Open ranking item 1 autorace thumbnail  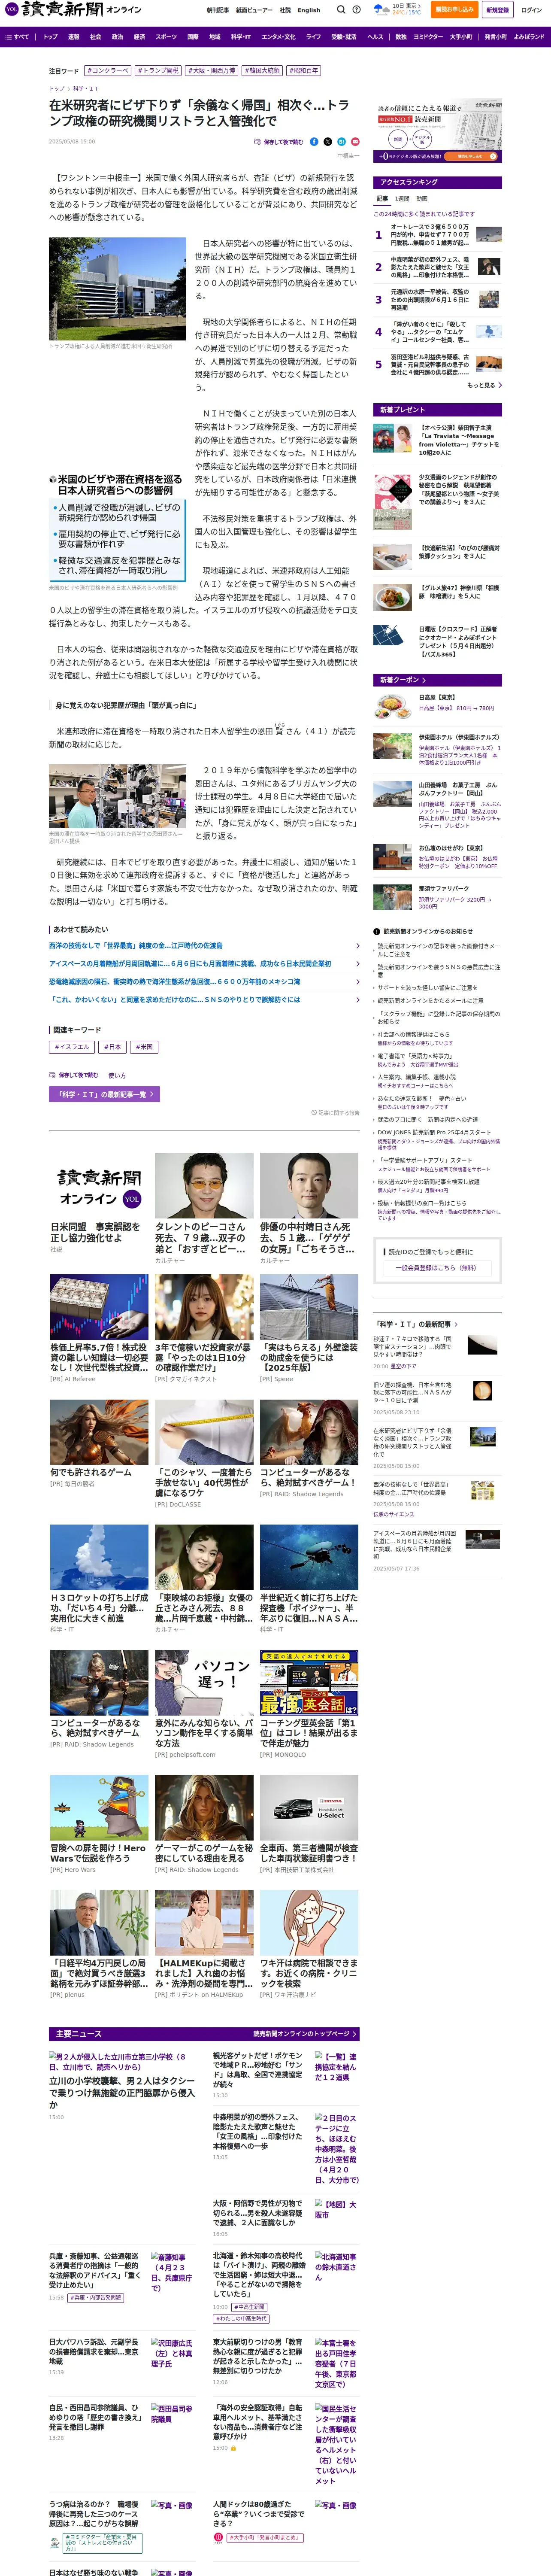[x=489, y=235]
